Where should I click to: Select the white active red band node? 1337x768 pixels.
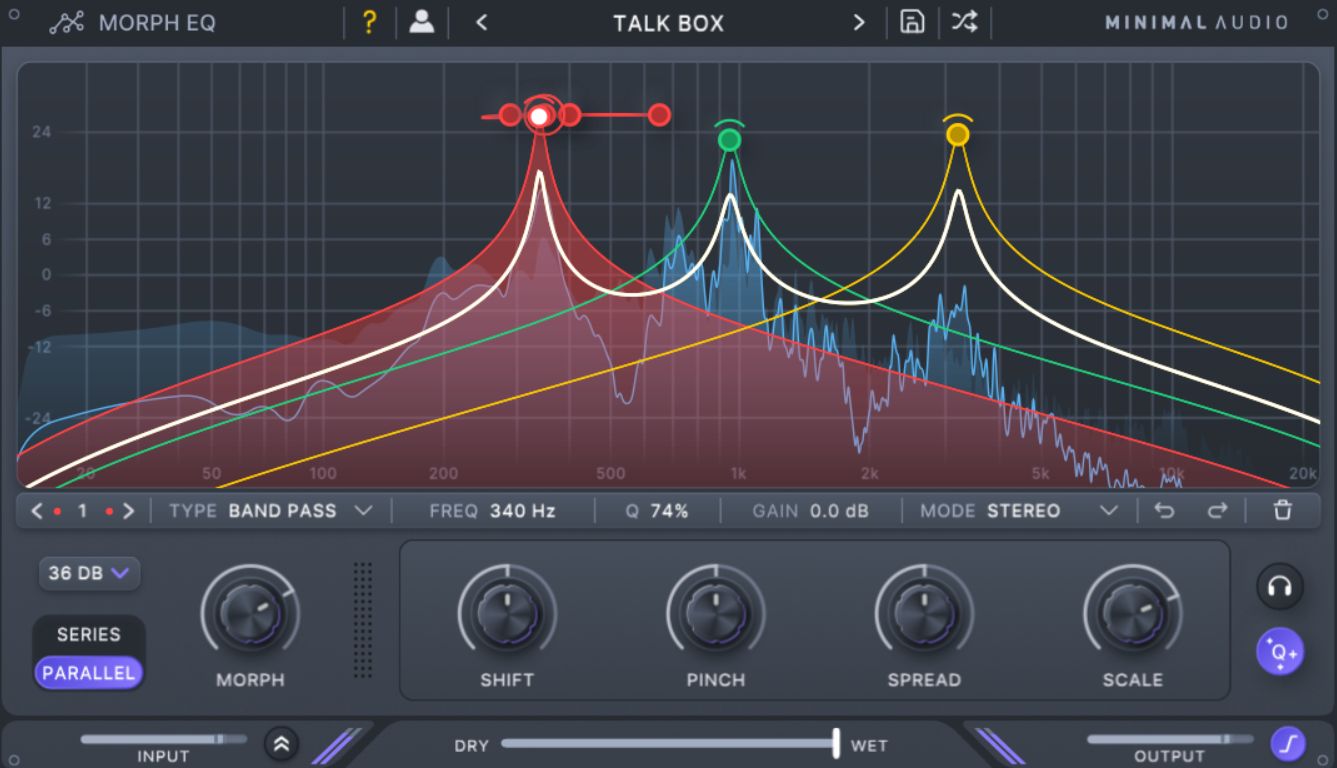pyautogui.click(x=539, y=116)
